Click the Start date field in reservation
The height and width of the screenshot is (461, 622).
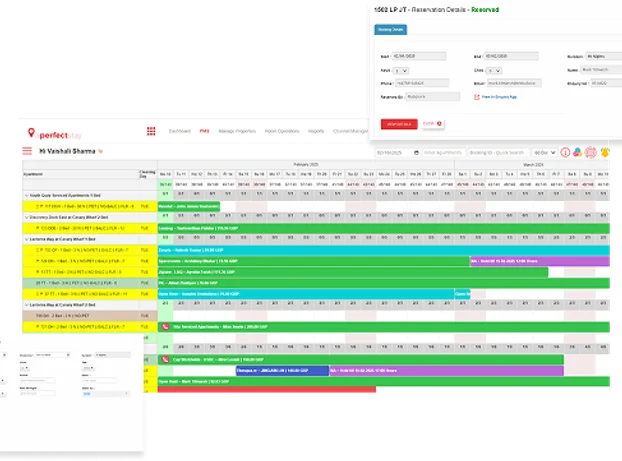[419, 56]
